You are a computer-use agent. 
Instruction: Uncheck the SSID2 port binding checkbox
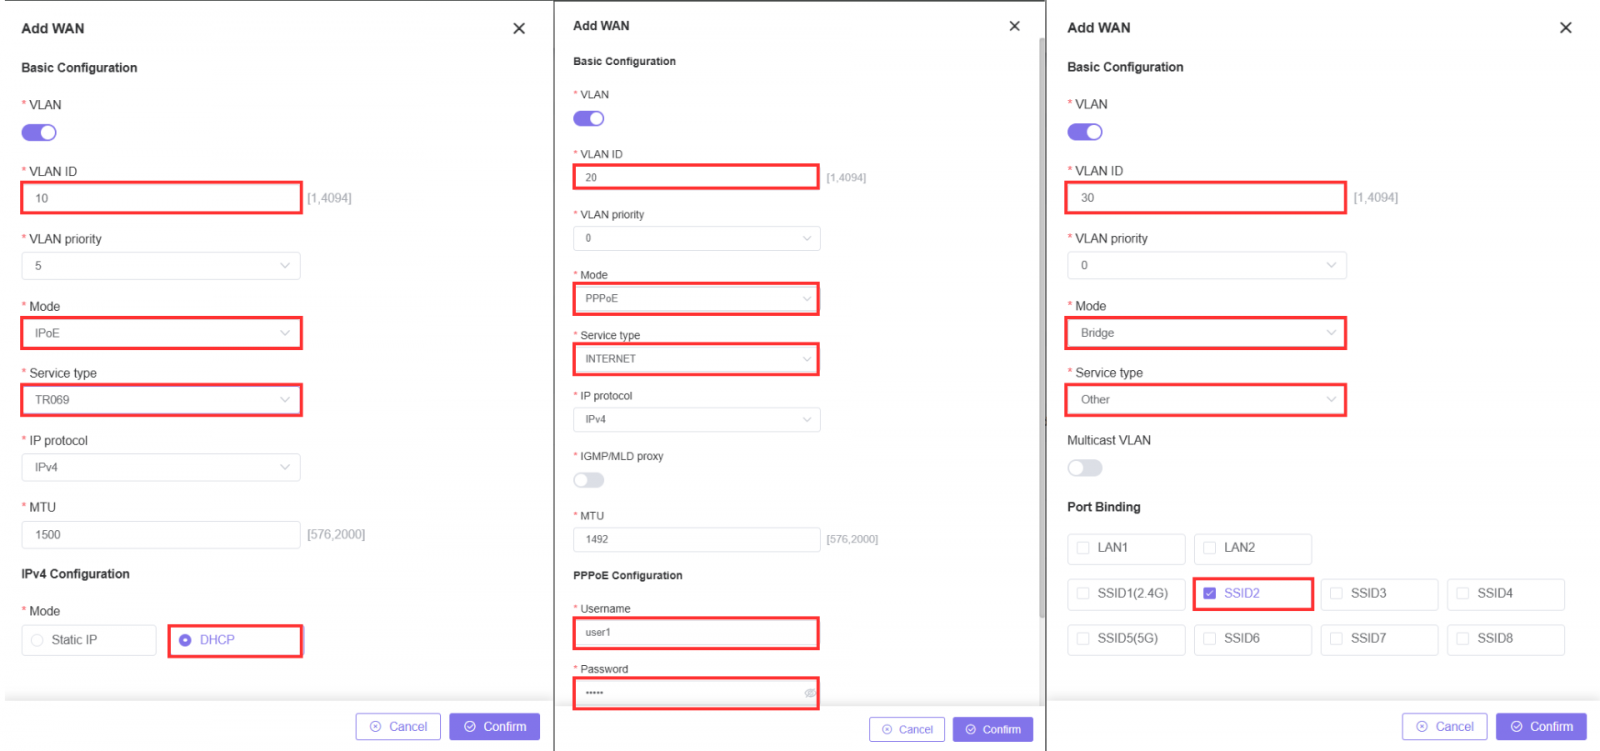pyautogui.click(x=1210, y=593)
